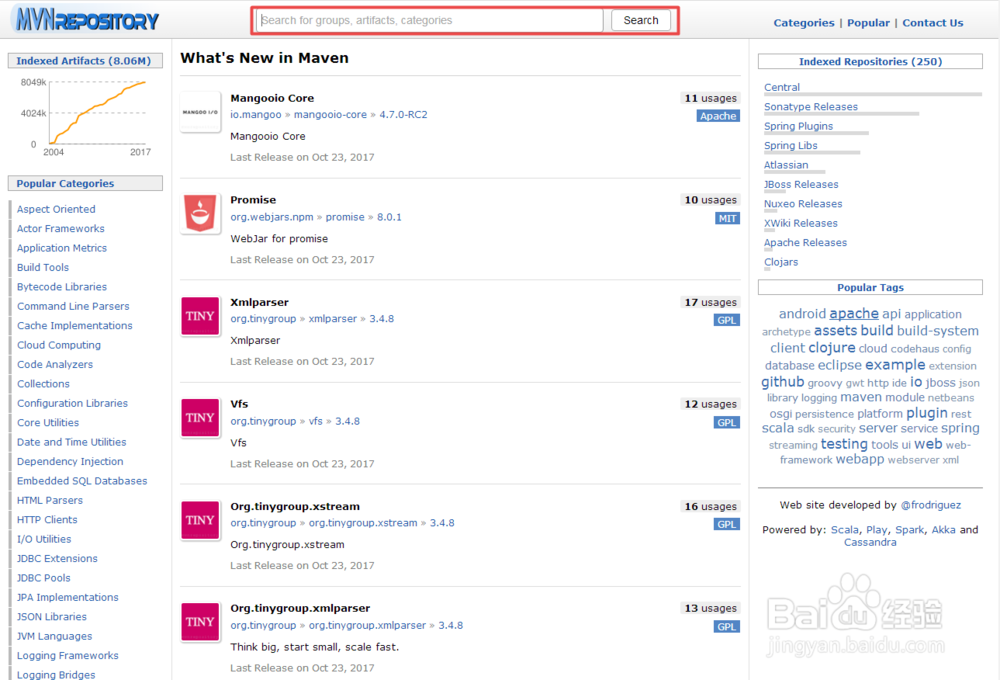Open the Org.tinygroup.xmlparser title link
This screenshot has height=680, width=1000.
pos(300,609)
